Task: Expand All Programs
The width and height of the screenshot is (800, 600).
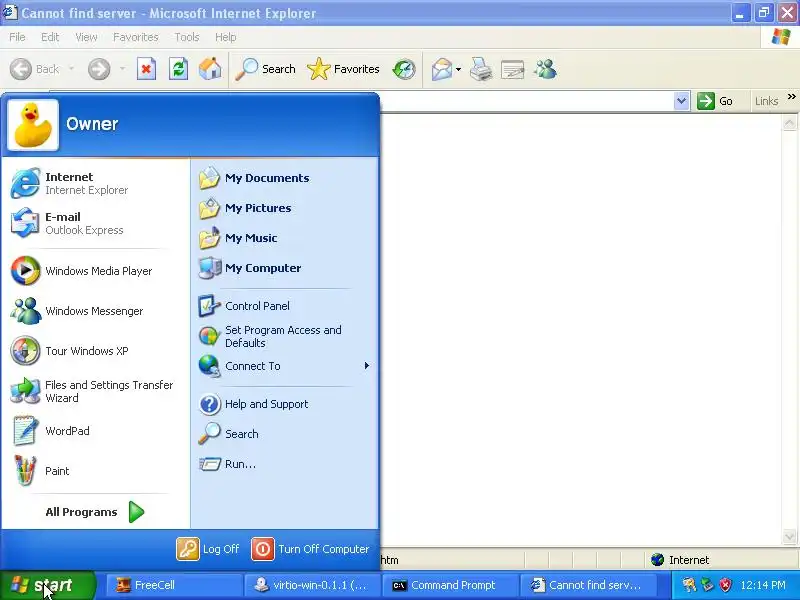Action: (95, 512)
